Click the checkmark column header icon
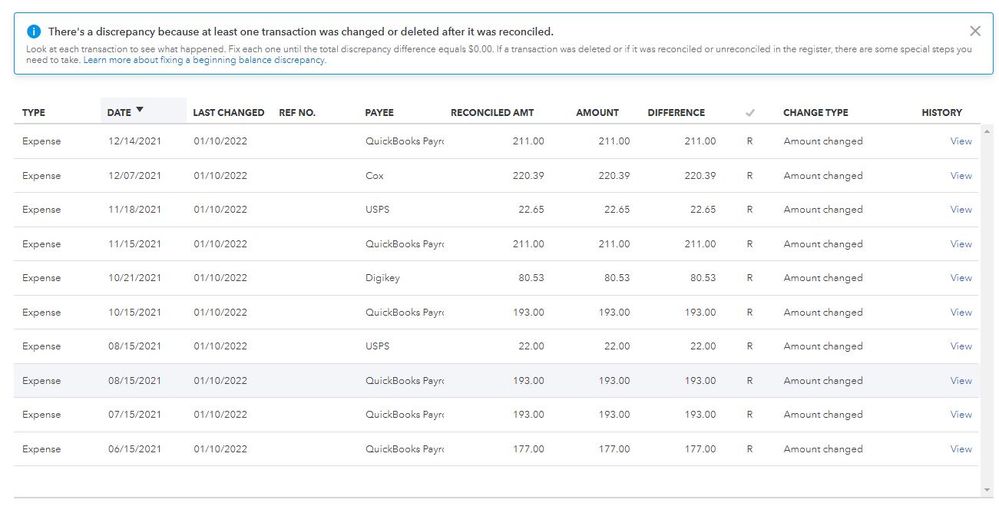Screen dimensions: 999x513 (750, 113)
